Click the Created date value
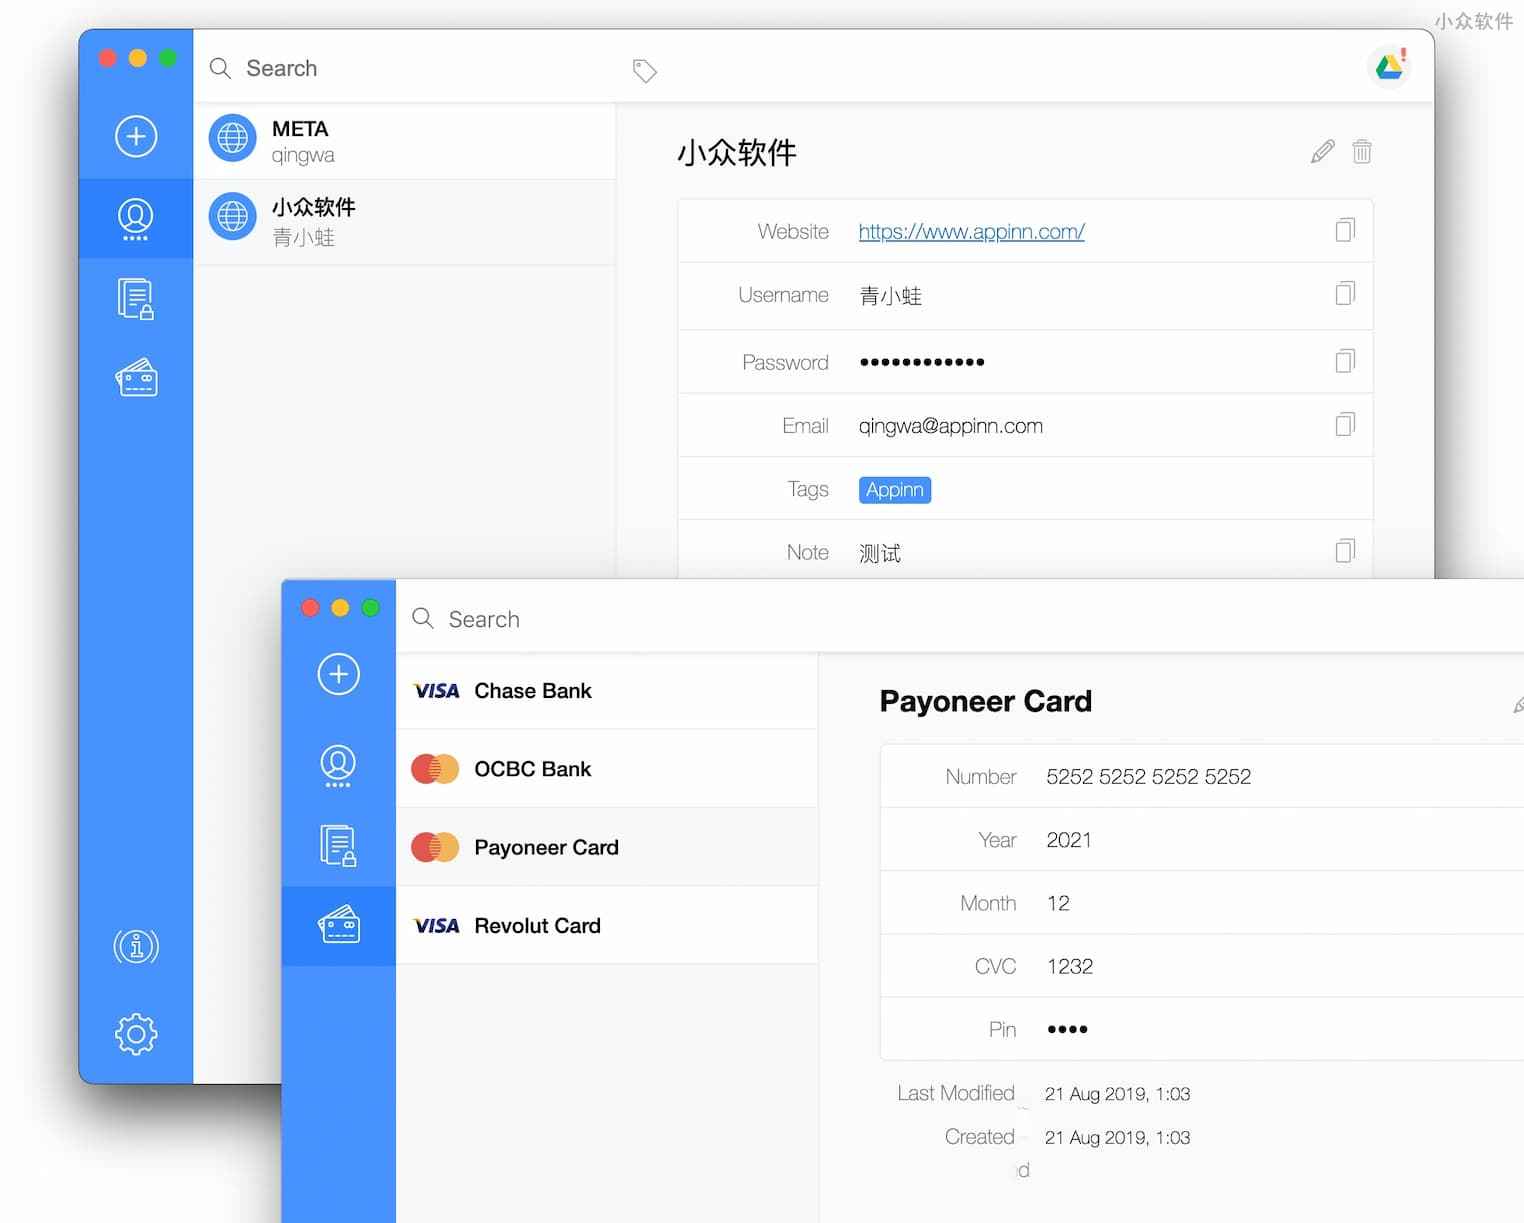Viewport: 1524px width, 1223px height. tap(1117, 1138)
